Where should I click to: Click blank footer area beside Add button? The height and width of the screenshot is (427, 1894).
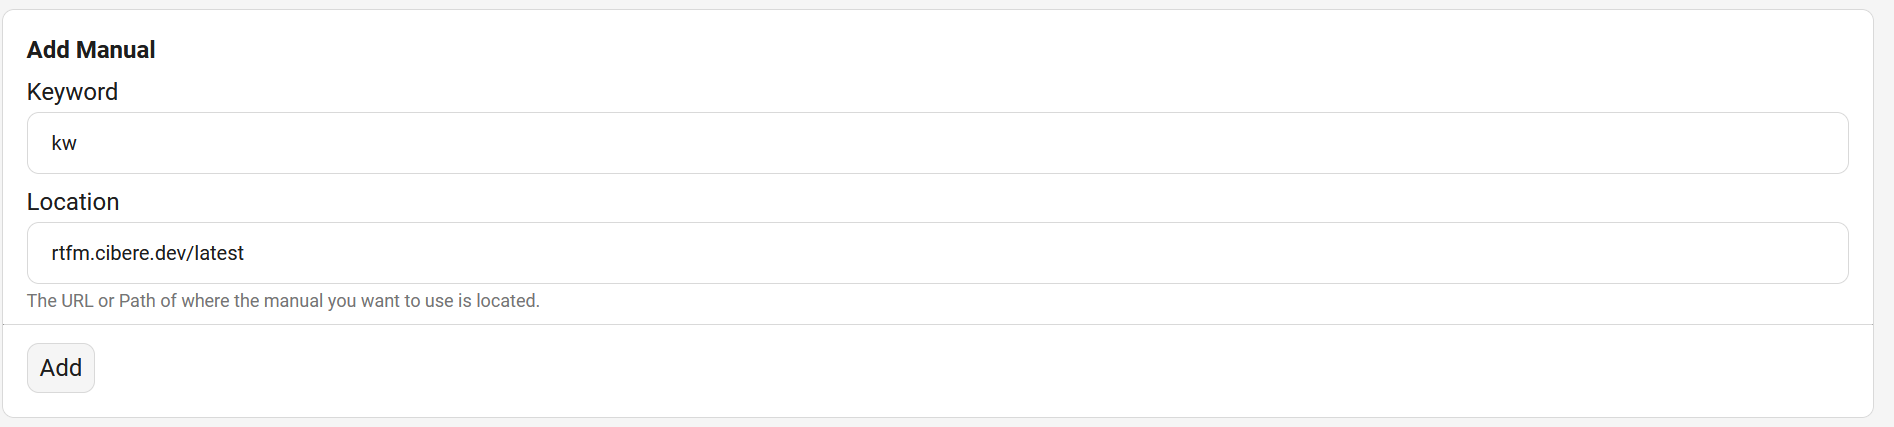pos(900,369)
